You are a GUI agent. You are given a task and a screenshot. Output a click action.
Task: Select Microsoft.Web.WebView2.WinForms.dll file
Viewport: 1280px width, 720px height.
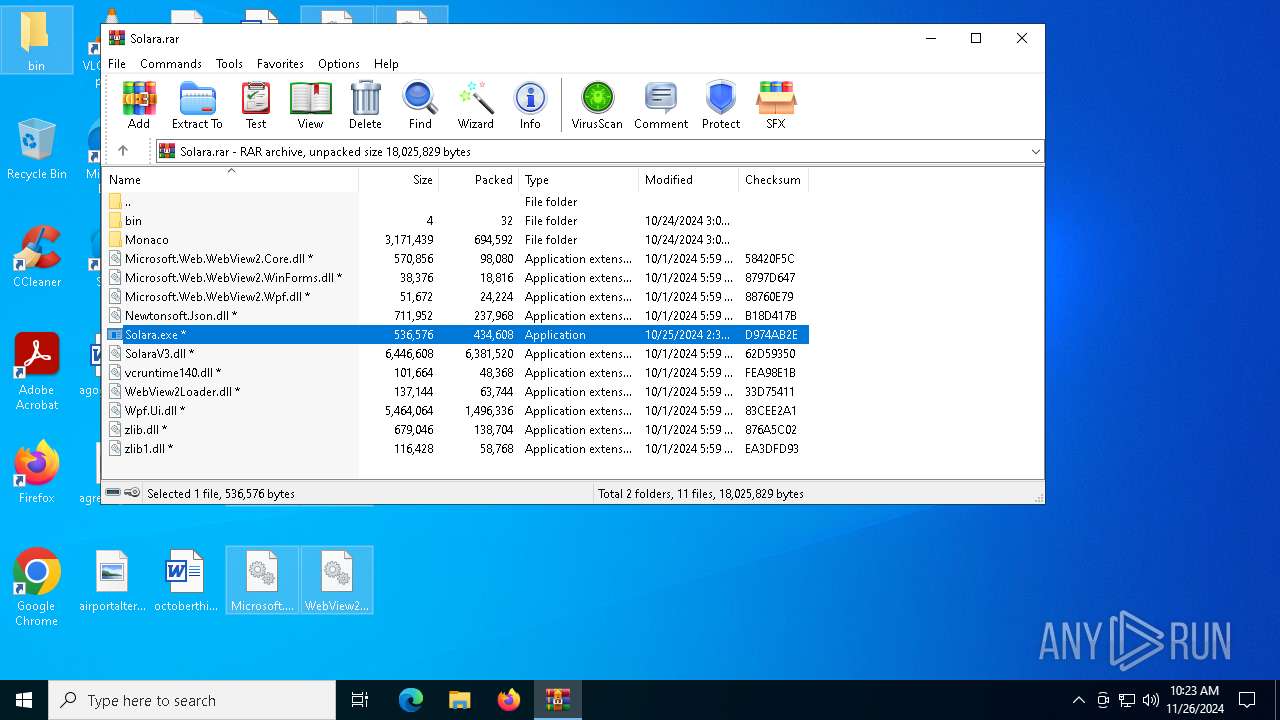coord(456,278)
